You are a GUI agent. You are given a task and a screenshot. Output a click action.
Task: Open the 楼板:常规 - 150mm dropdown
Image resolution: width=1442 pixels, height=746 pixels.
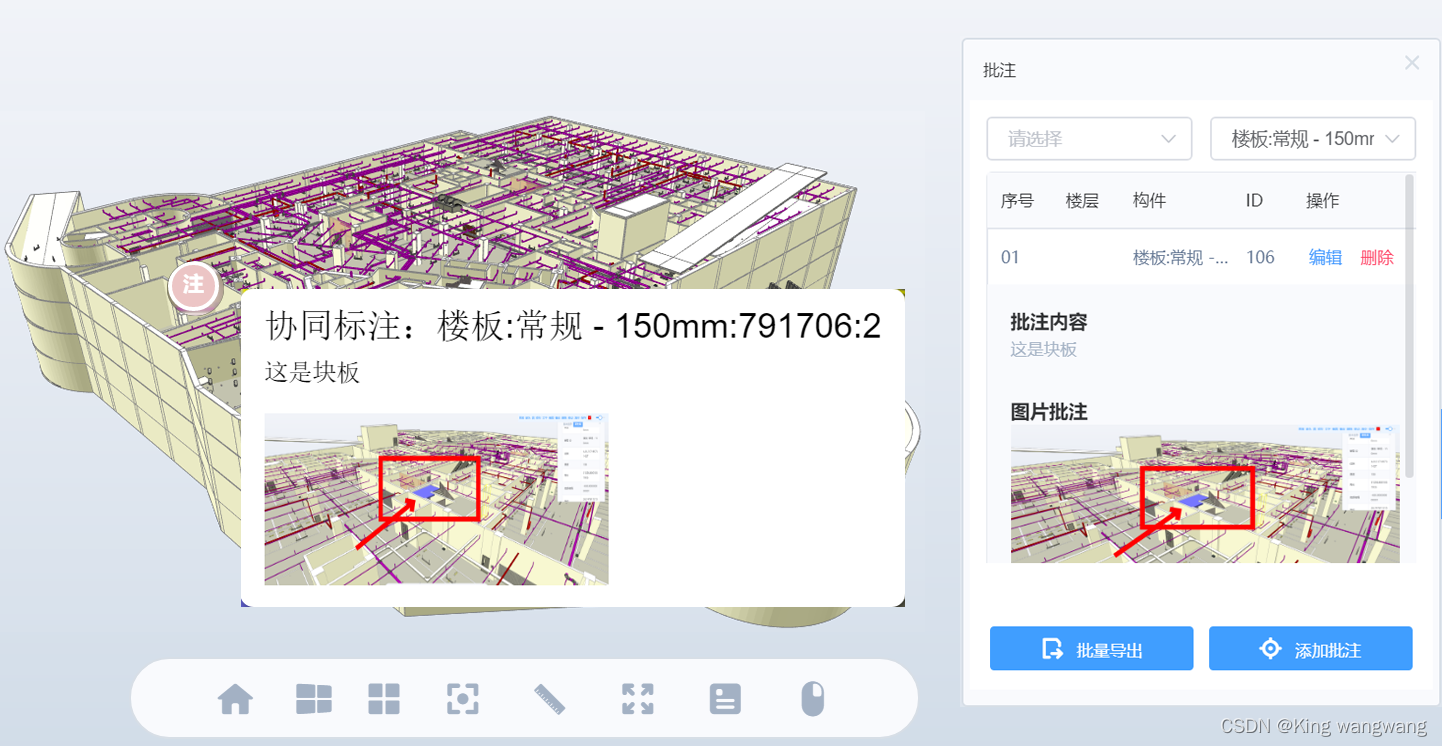click(1312, 139)
